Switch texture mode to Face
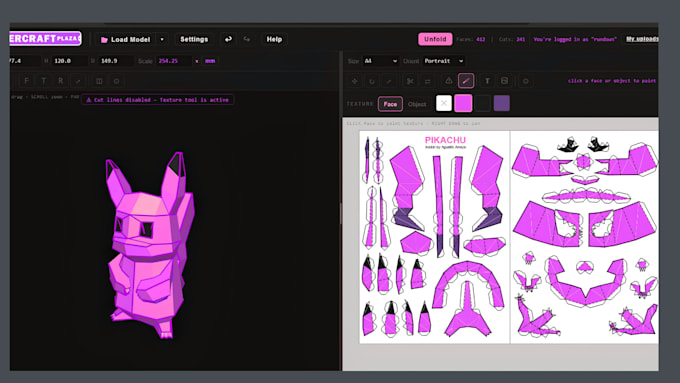 pyautogui.click(x=390, y=104)
